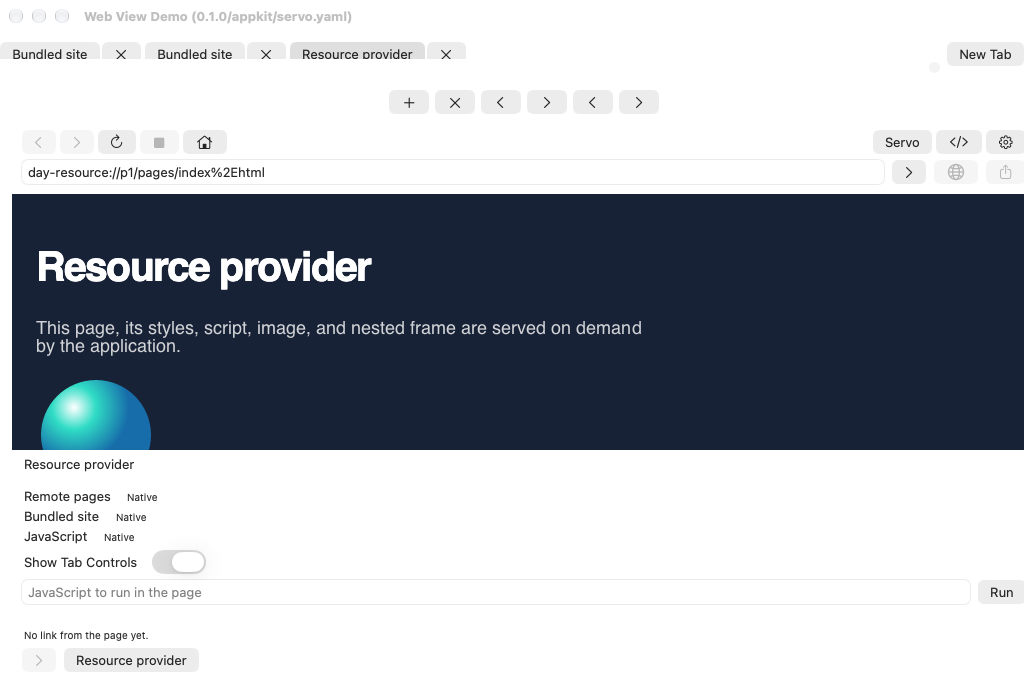Click the go arrow next to URL field
1024x674 pixels.
(x=908, y=172)
